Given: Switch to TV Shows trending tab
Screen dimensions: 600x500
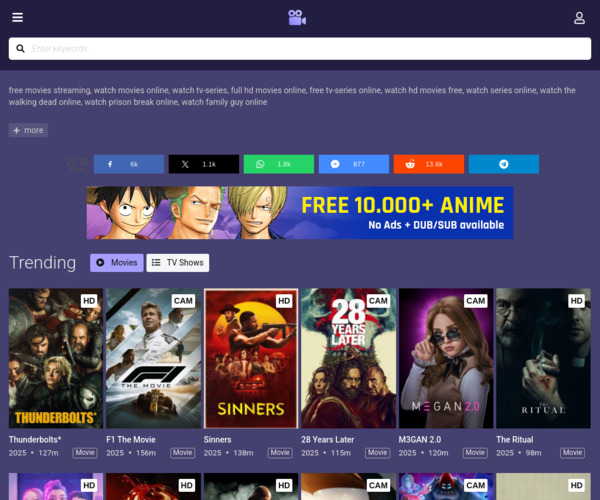Looking at the screenshot, I should click(178, 263).
